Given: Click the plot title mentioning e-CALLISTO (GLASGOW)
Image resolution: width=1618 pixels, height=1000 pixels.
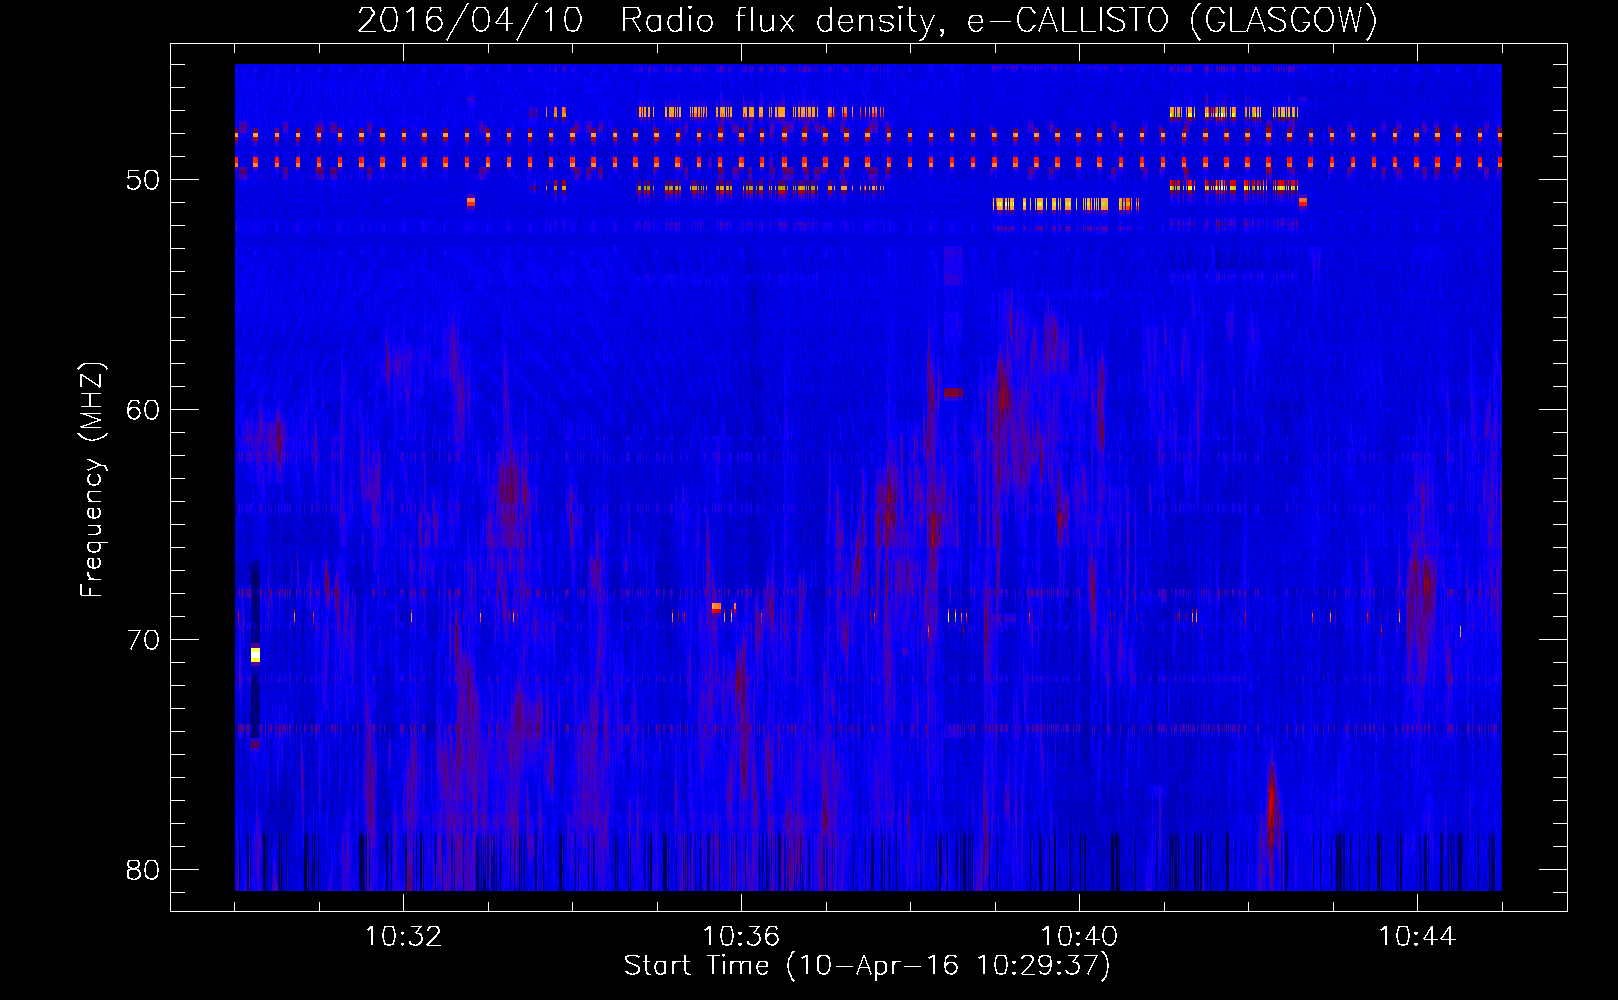Looking at the screenshot, I should (x=868, y=20).
